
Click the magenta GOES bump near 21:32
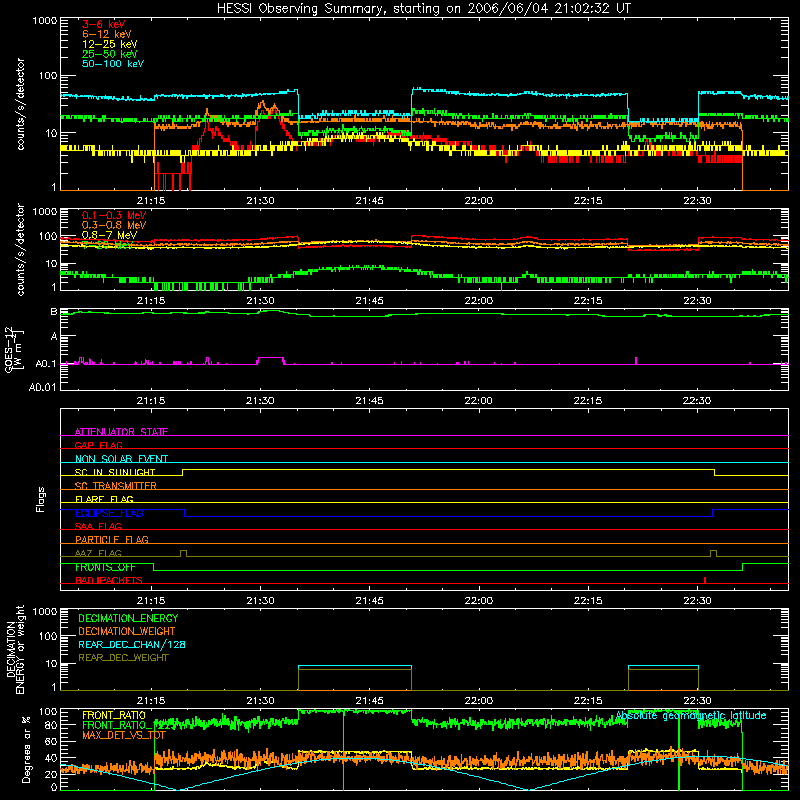point(271,361)
